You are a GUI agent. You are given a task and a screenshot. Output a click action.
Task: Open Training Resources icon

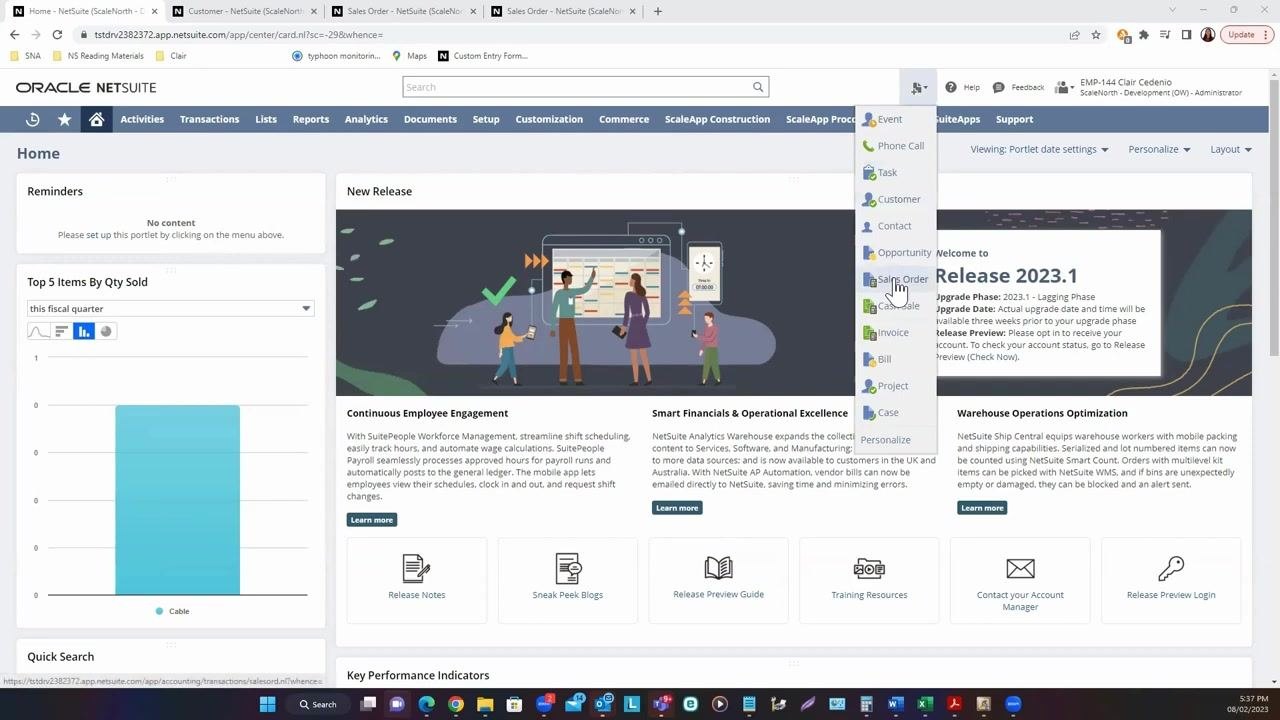pos(869,569)
